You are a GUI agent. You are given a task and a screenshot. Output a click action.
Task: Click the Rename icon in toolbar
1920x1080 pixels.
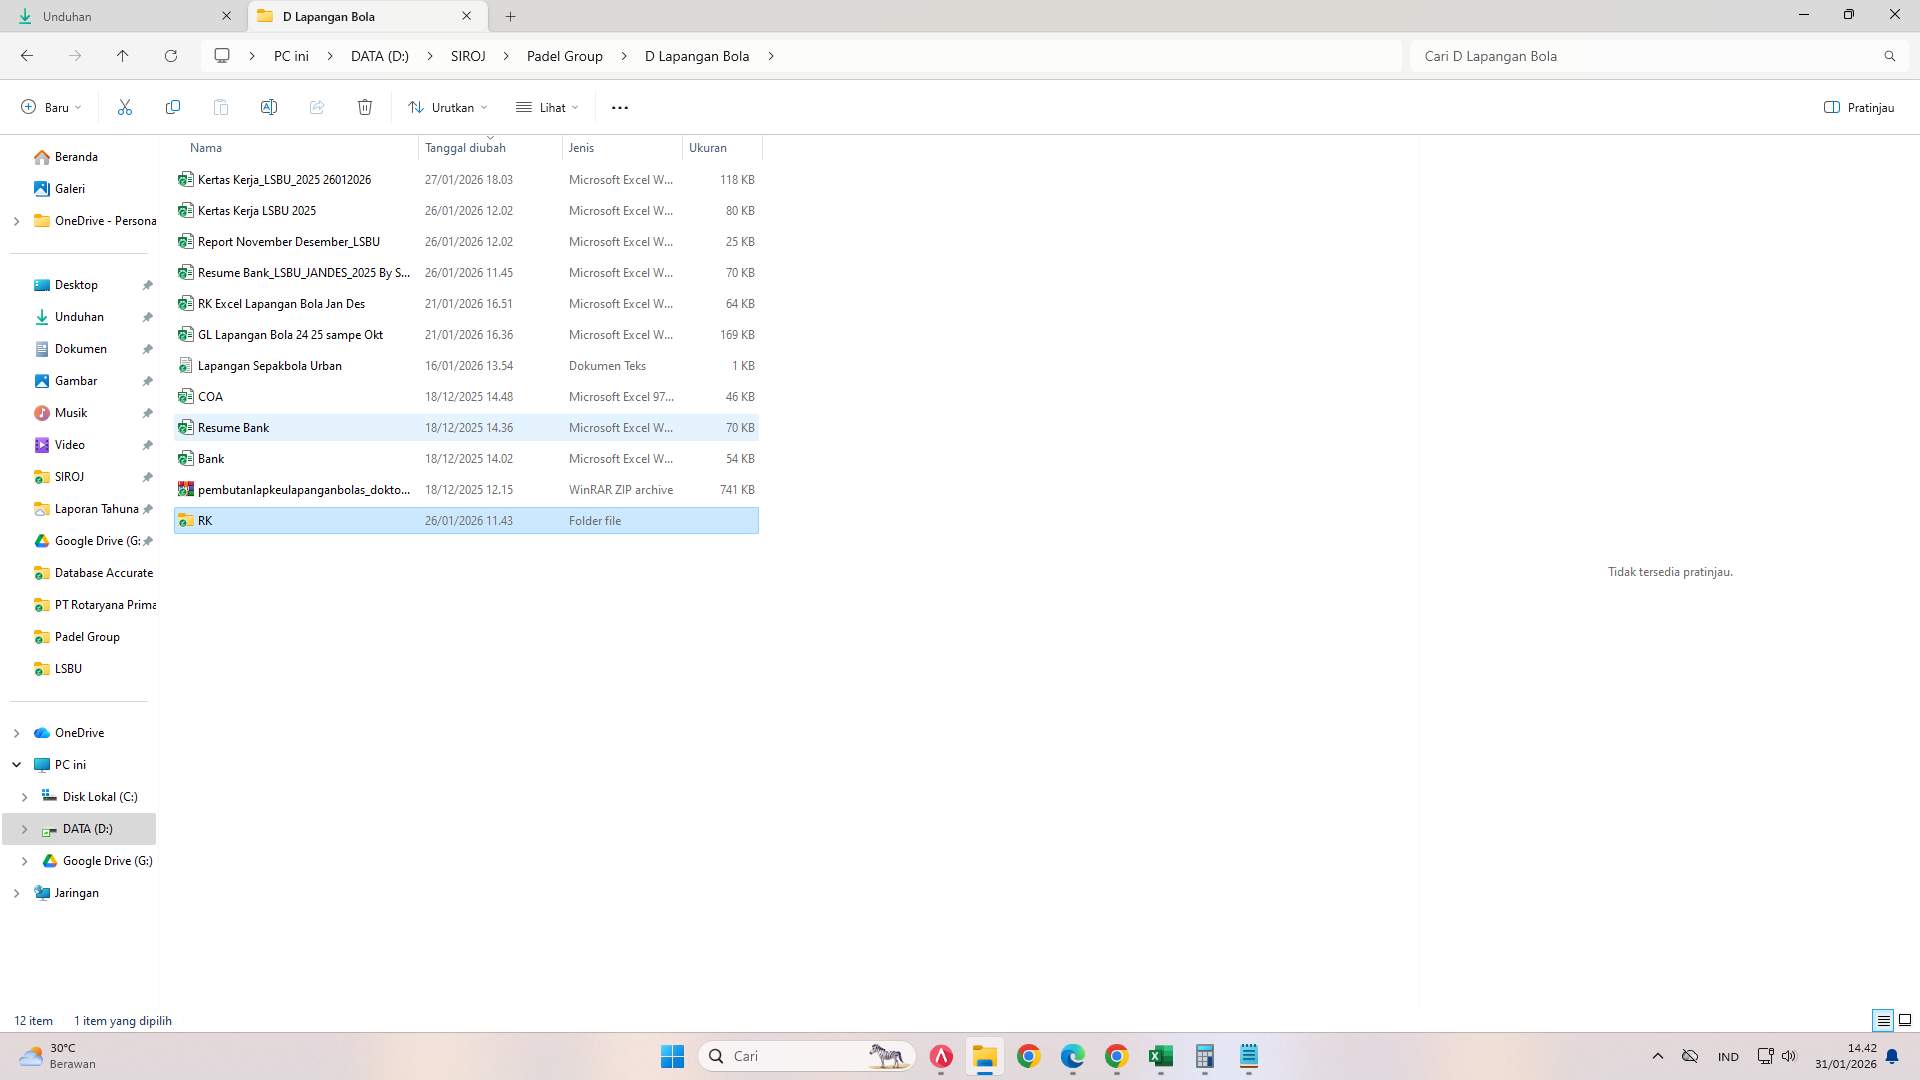pyautogui.click(x=269, y=107)
